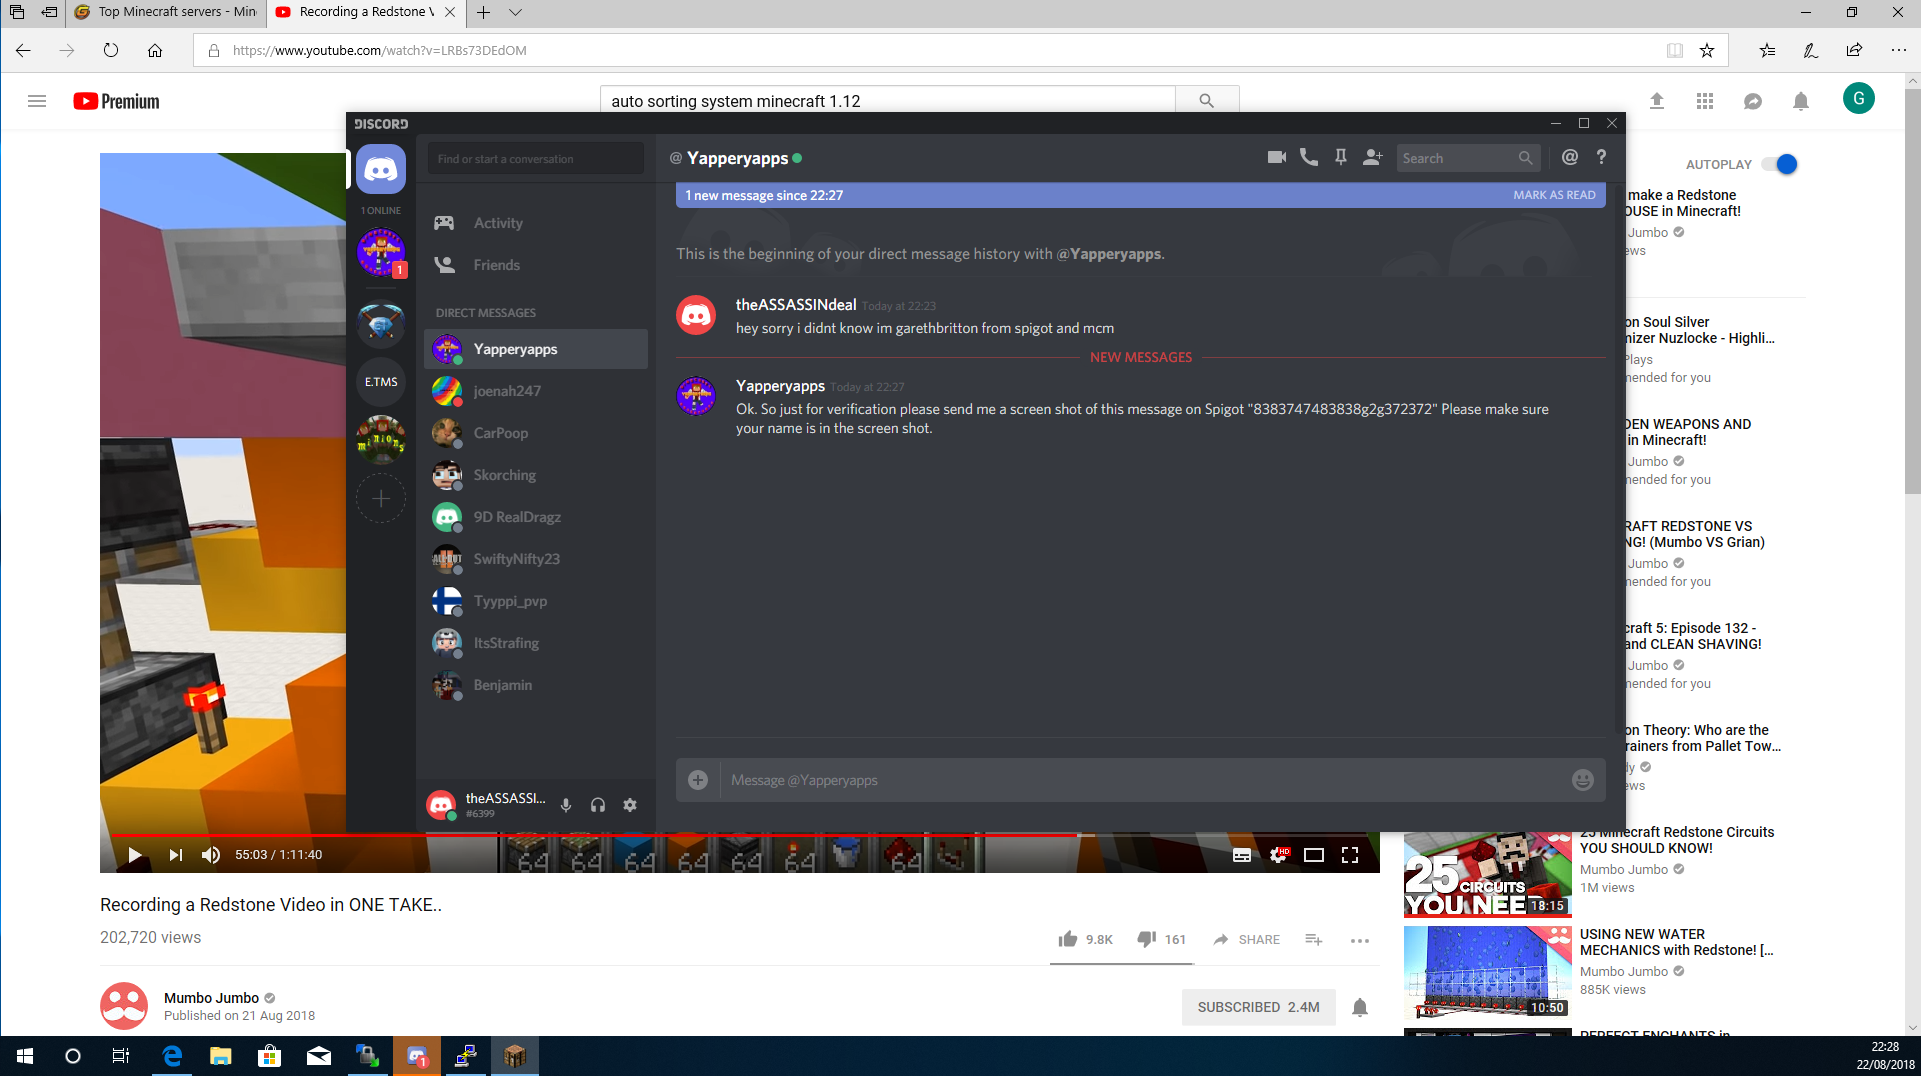
Task: Open Discord user settings gear
Action: 630,805
